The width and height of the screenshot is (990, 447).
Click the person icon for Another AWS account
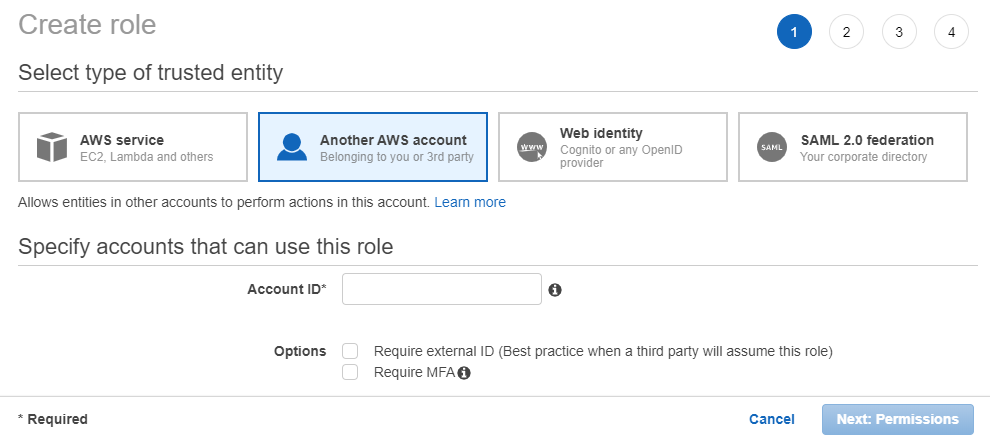[x=292, y=147]
